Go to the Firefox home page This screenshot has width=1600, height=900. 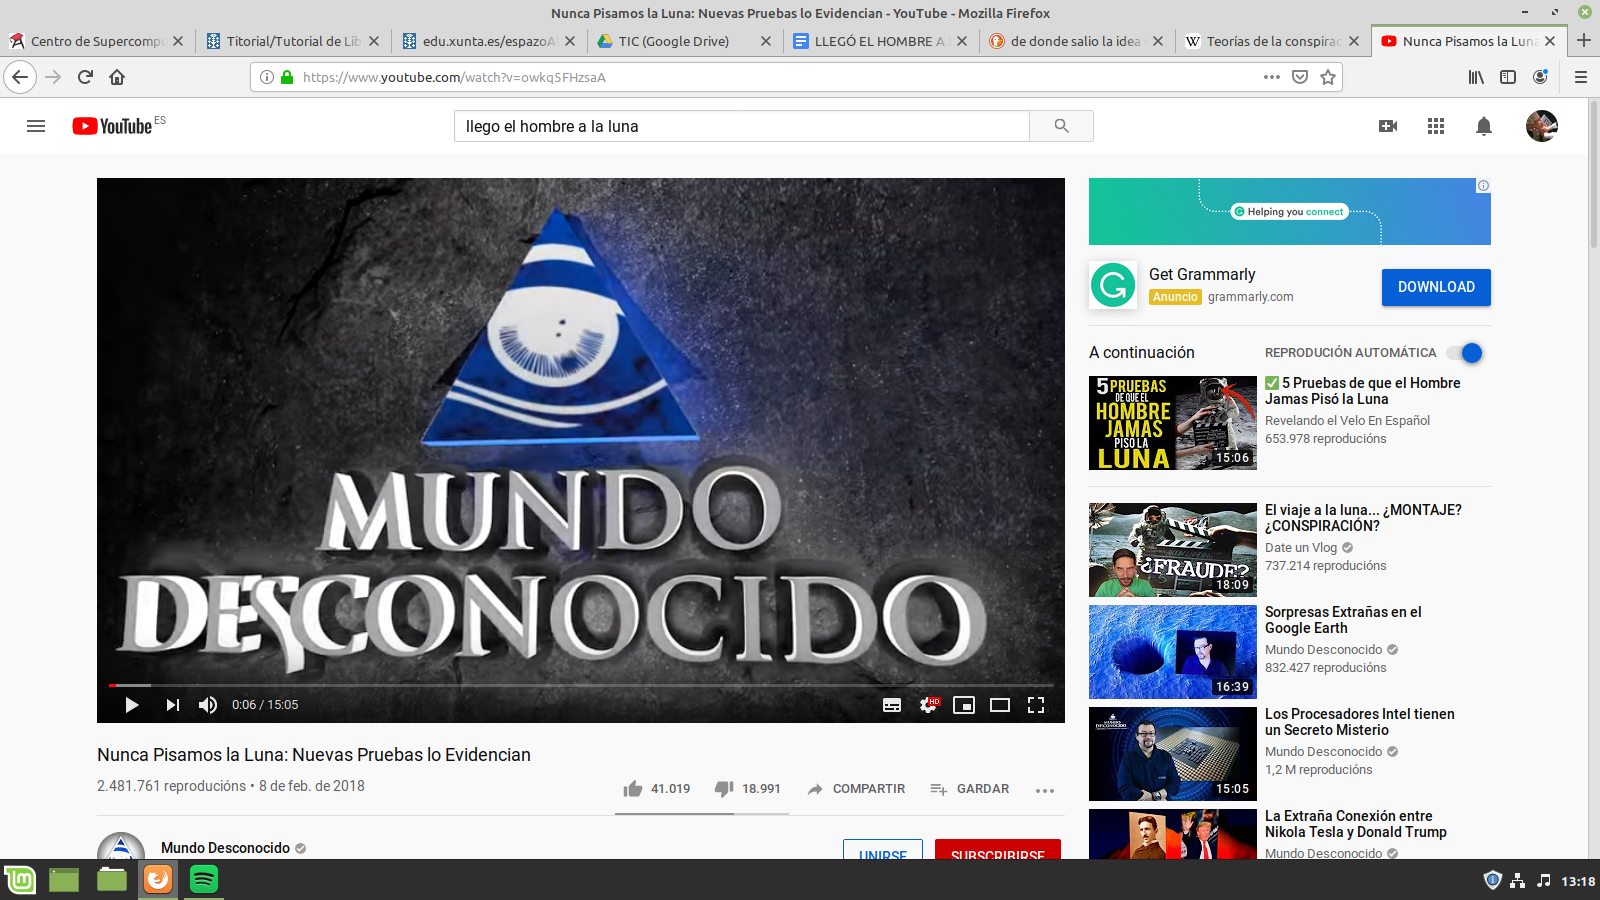coord(117,77)
